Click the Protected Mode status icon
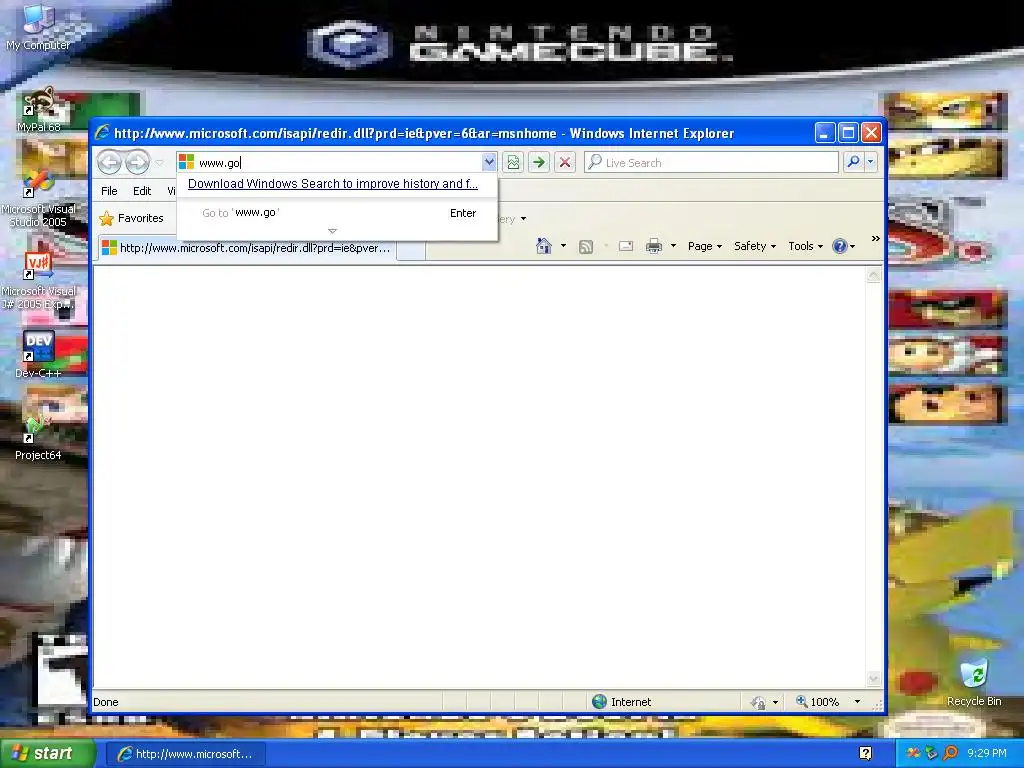1024x768 pixels. (758, 703)
